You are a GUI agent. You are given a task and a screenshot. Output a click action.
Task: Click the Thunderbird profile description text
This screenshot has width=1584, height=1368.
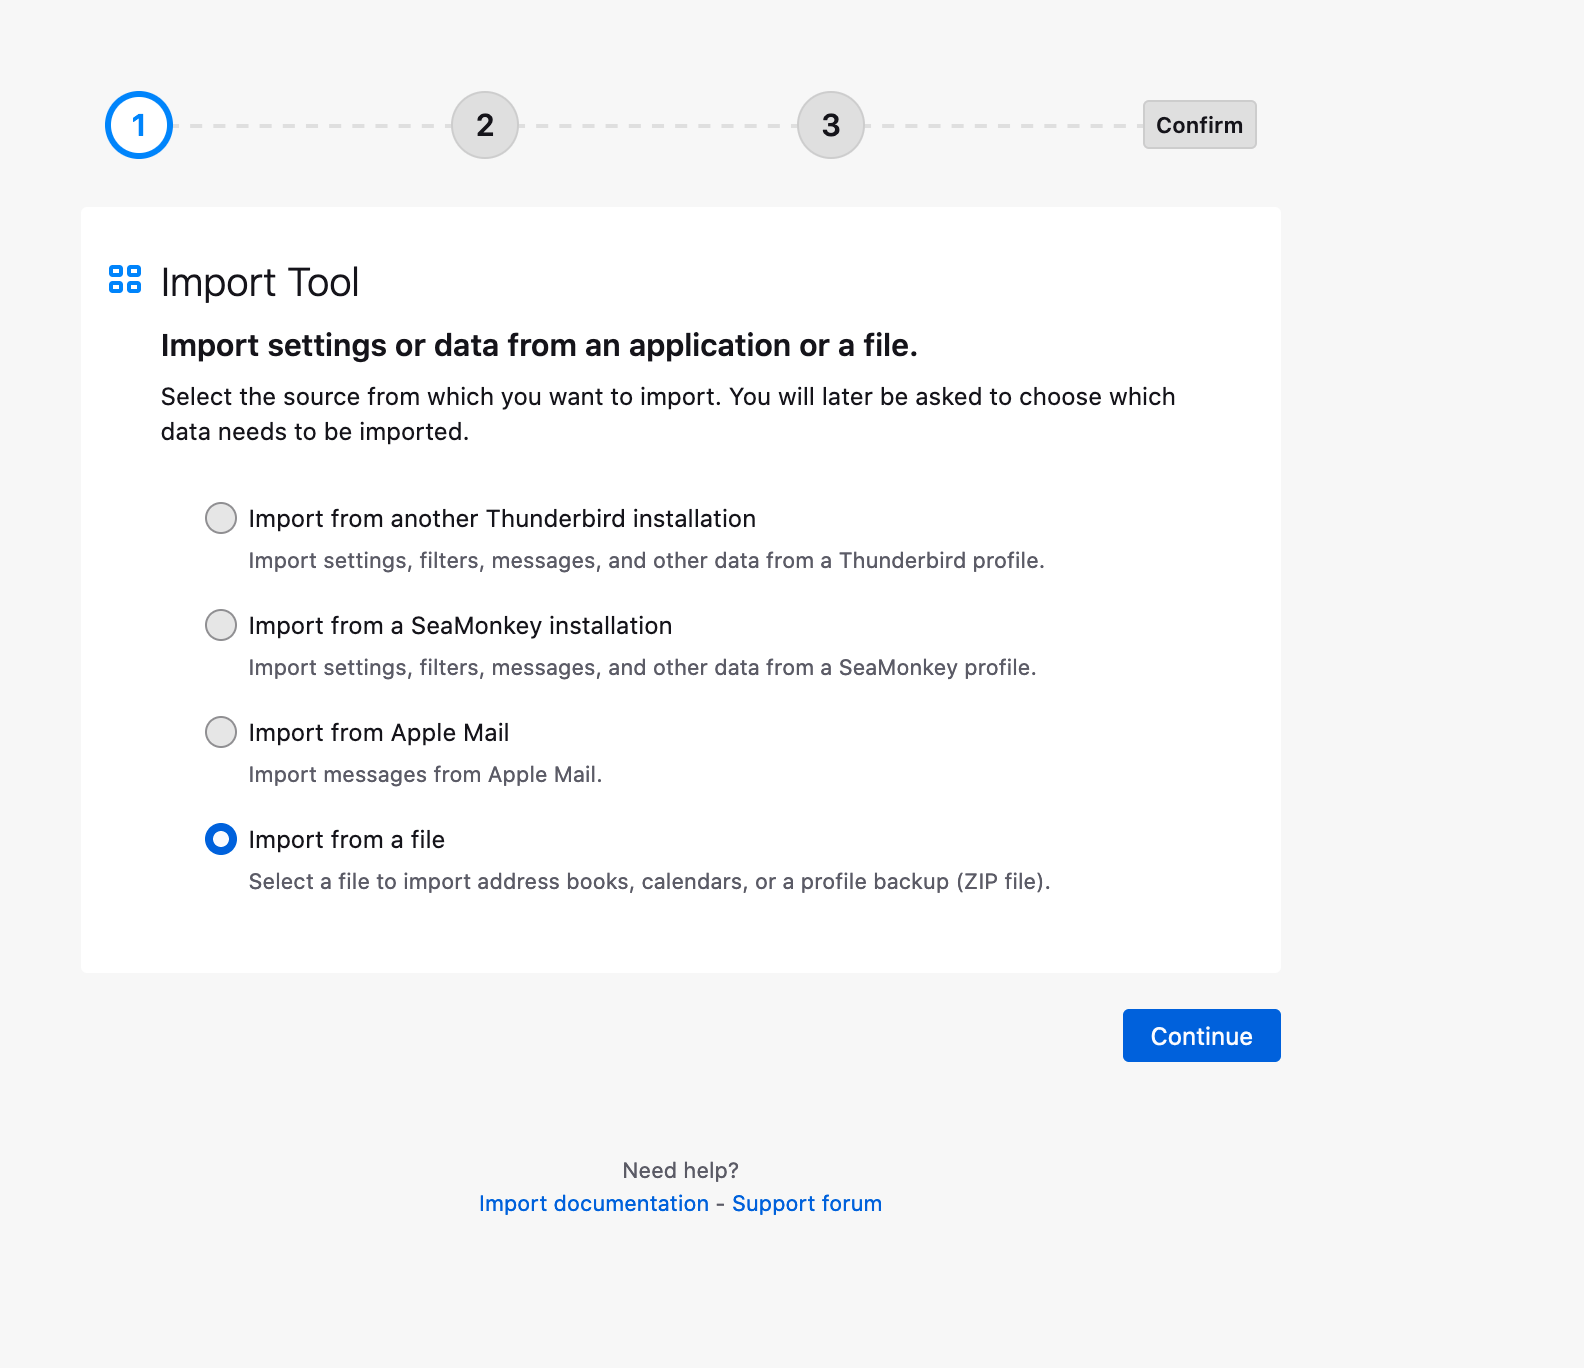tap(646, 560)
